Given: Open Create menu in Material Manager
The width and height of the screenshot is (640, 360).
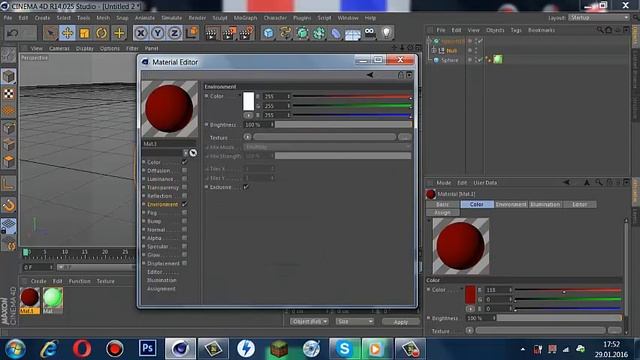Looking at the screenshot, I should (38, 281).
